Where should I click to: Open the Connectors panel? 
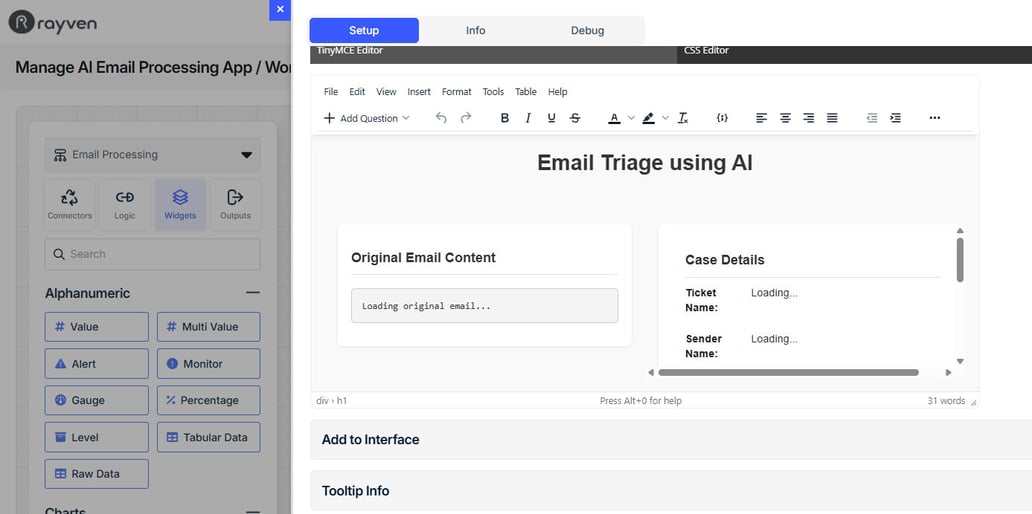pos(70,204)
